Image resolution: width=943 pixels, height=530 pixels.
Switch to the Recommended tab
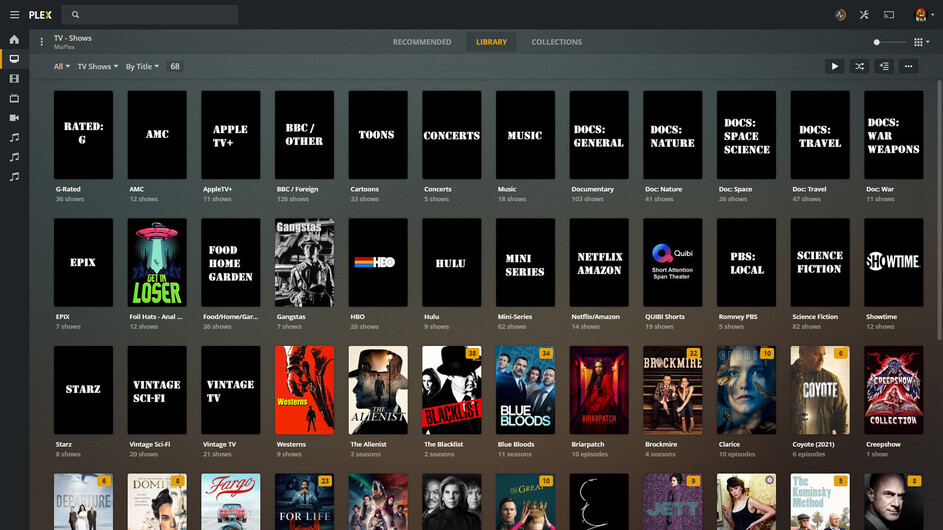tap(422, 42)
